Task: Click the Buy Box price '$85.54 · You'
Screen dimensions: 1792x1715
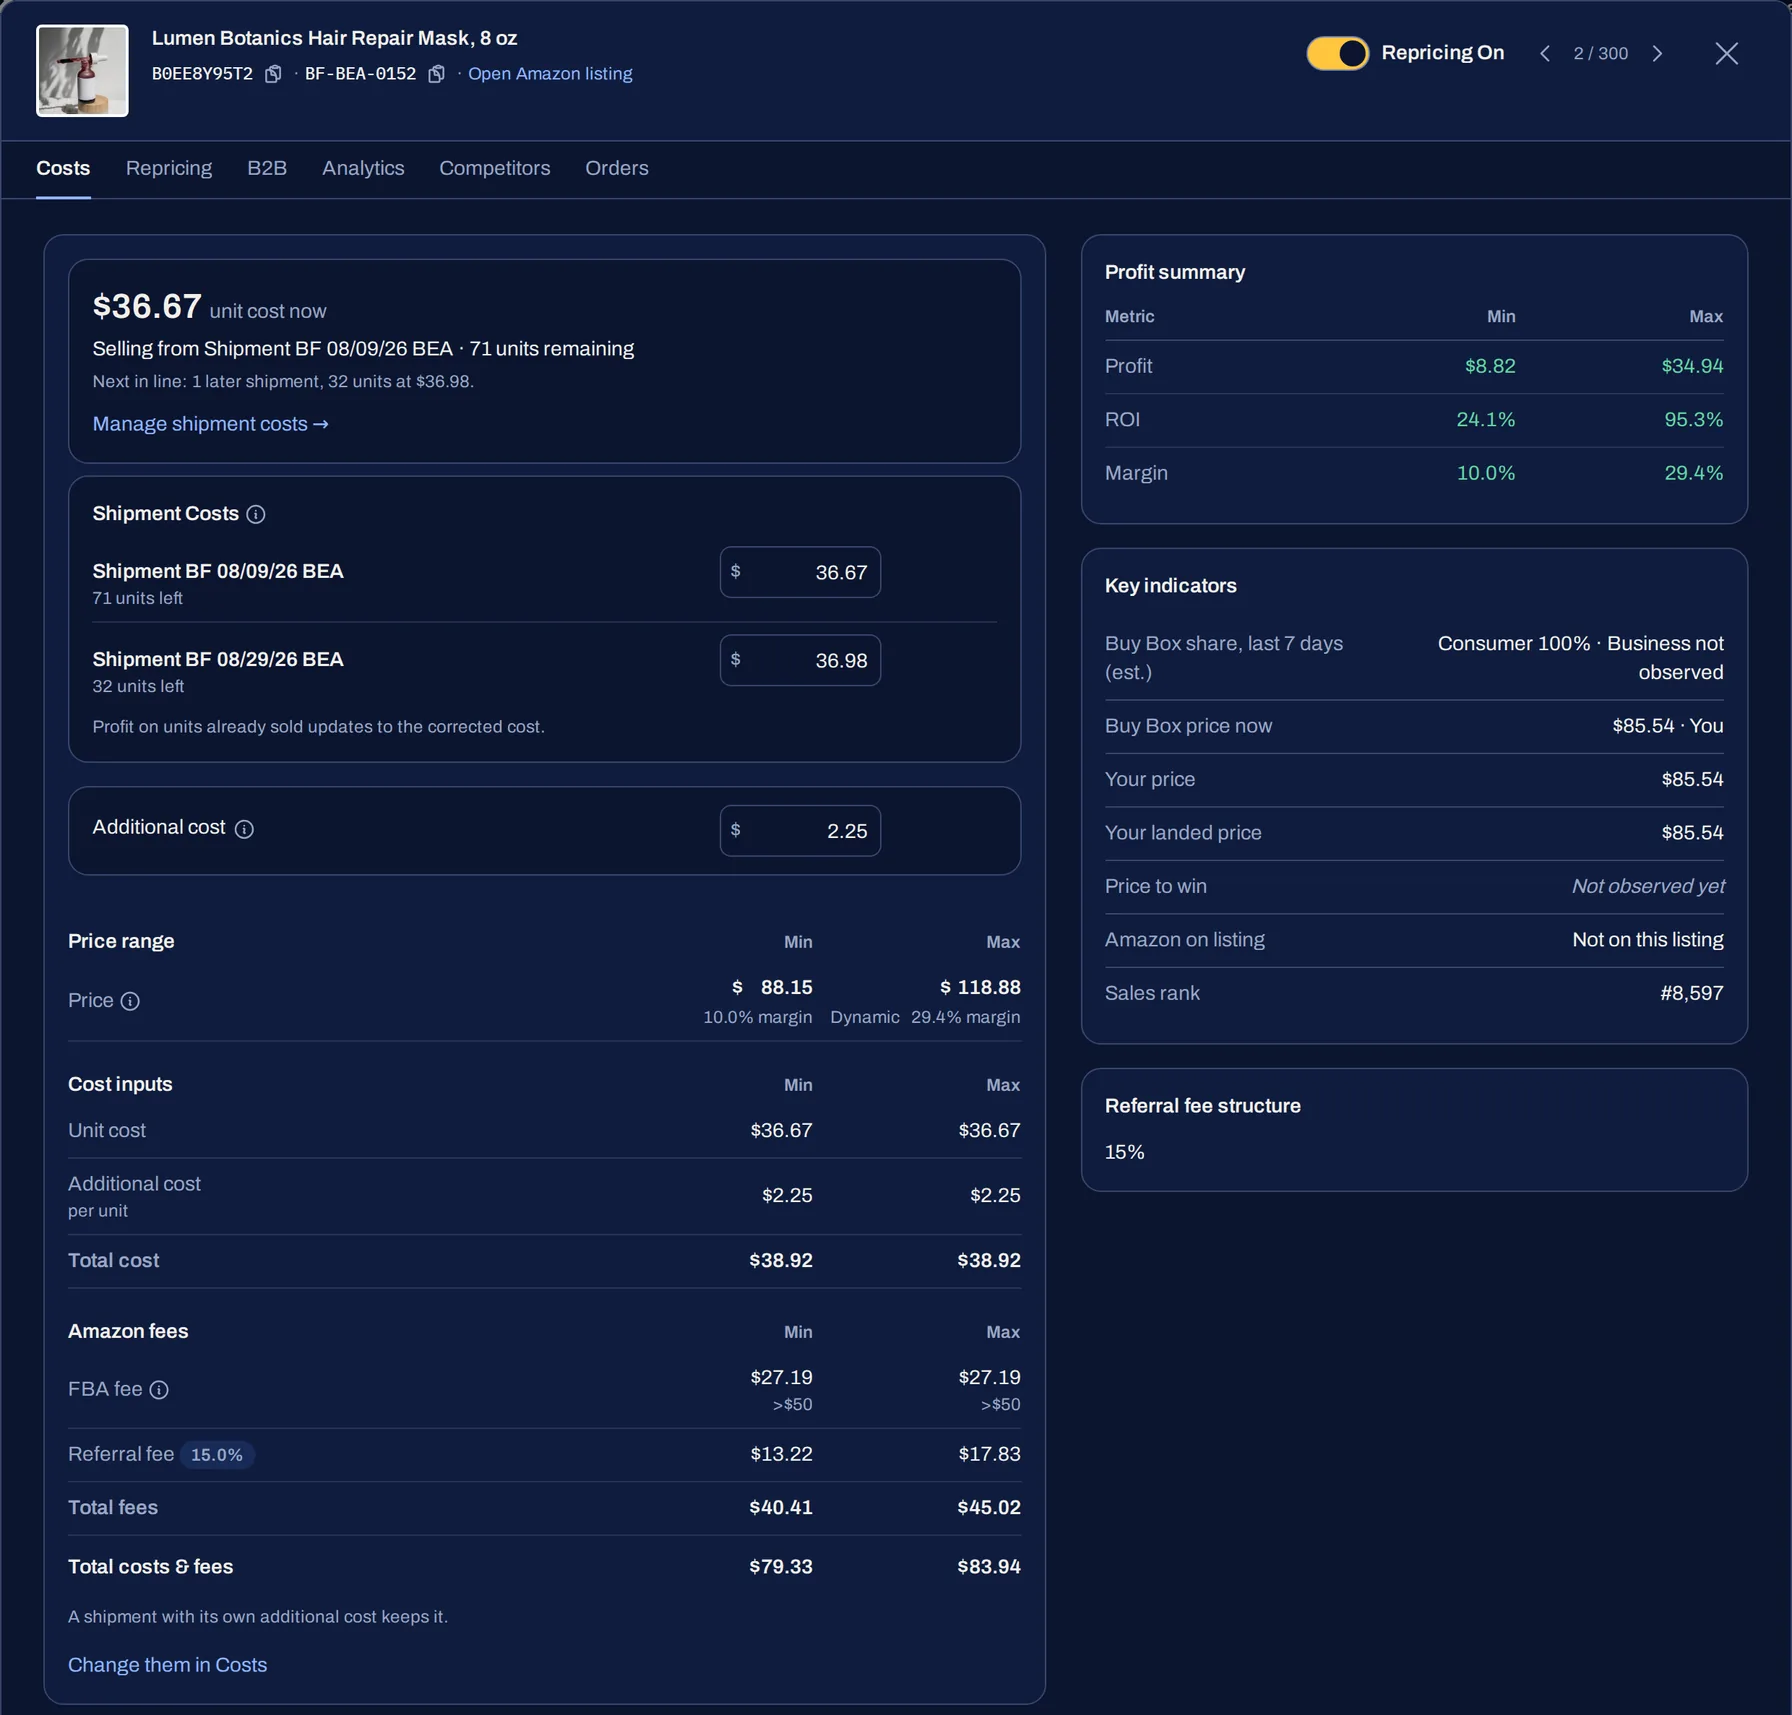Action: click(1668, 726)
